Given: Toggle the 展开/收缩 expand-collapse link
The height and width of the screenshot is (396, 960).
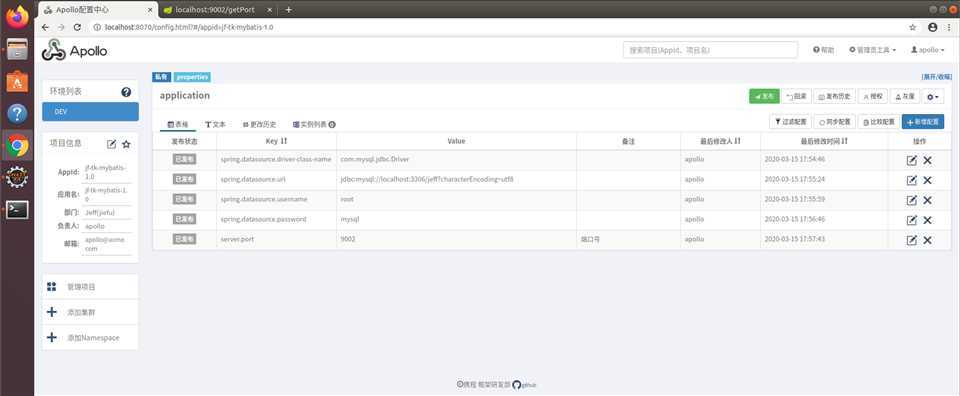Looking at the screenshot, I should [x=937, y=77].
